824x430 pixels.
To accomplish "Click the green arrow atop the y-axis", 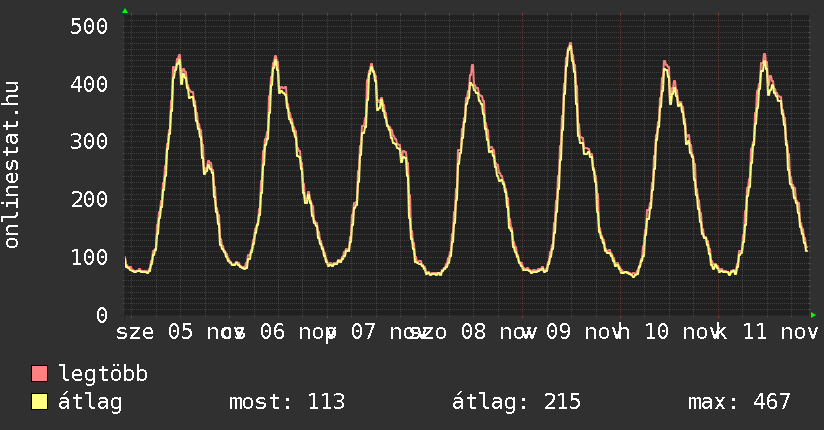I will click(125, 11).
